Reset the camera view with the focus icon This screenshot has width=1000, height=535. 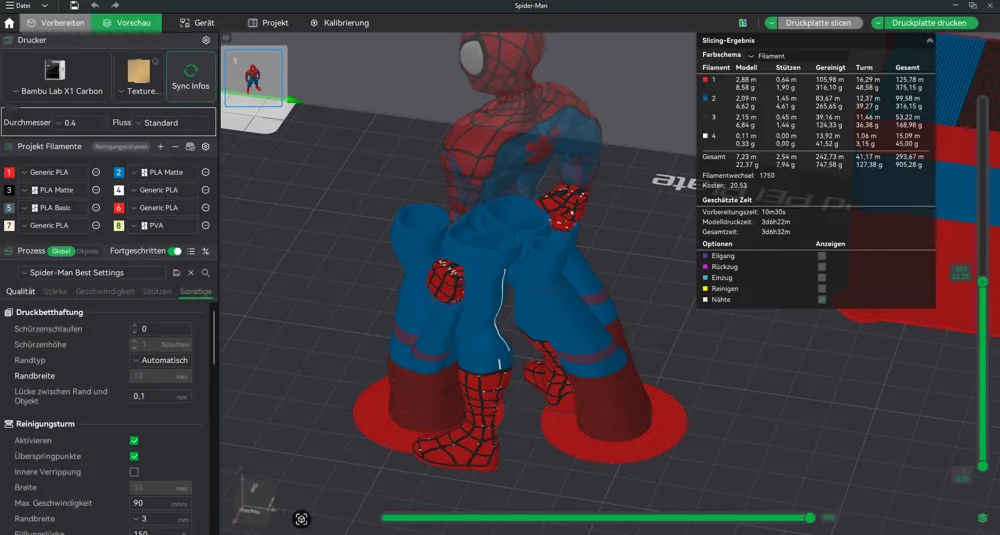301,519
